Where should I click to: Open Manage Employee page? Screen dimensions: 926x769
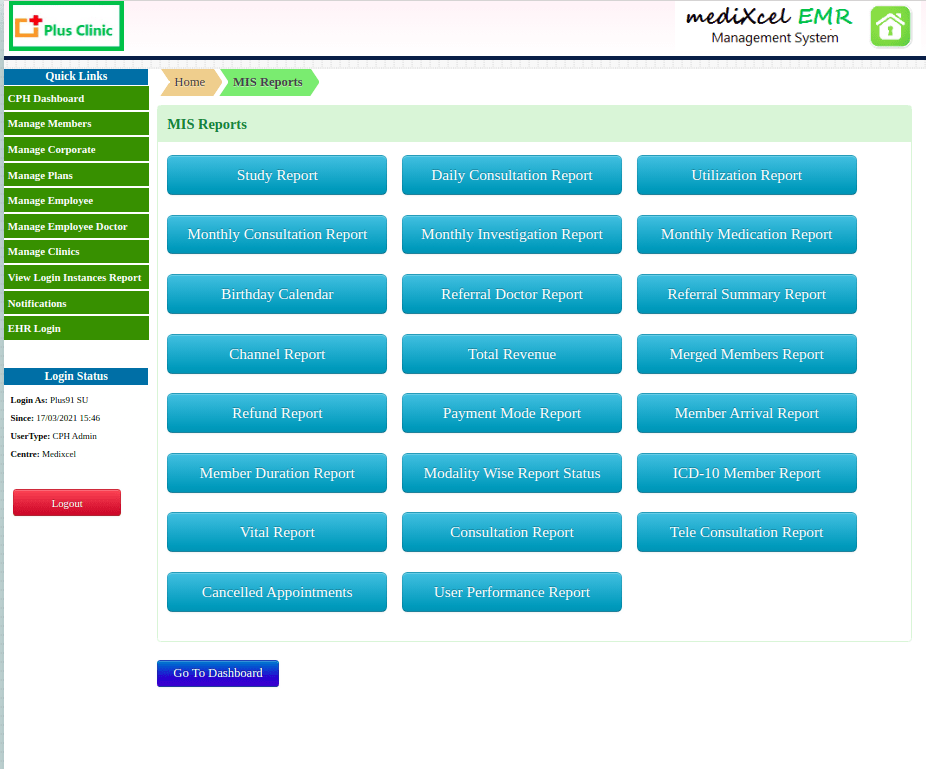[76, 201]
